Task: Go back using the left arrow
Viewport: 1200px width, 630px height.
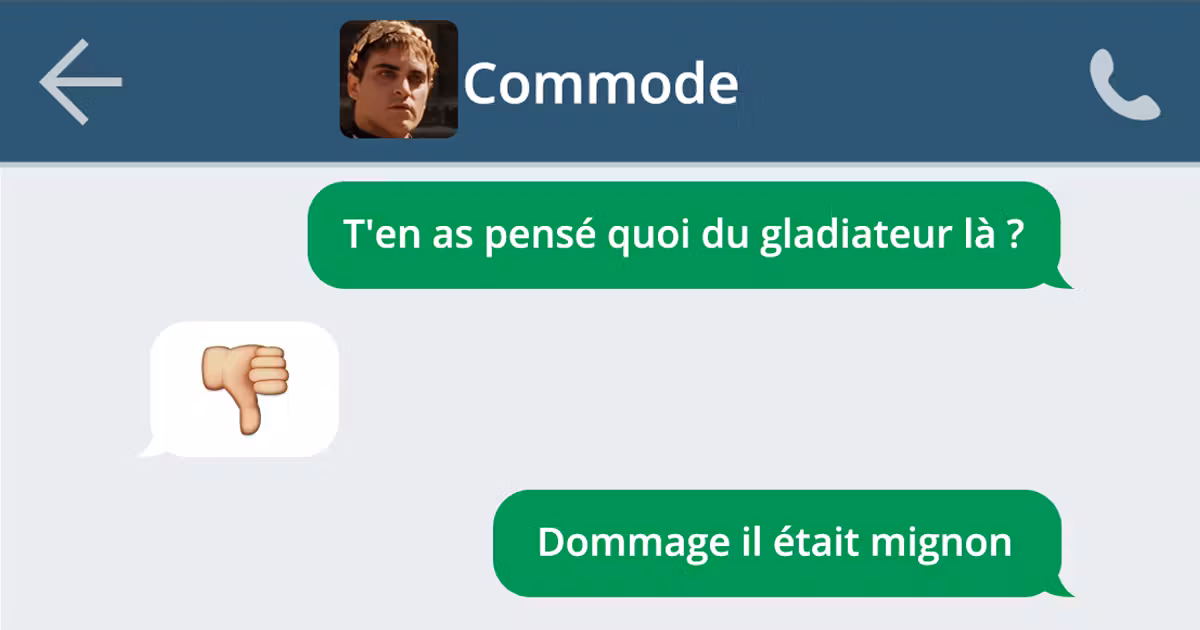Action: click(81, 82)
